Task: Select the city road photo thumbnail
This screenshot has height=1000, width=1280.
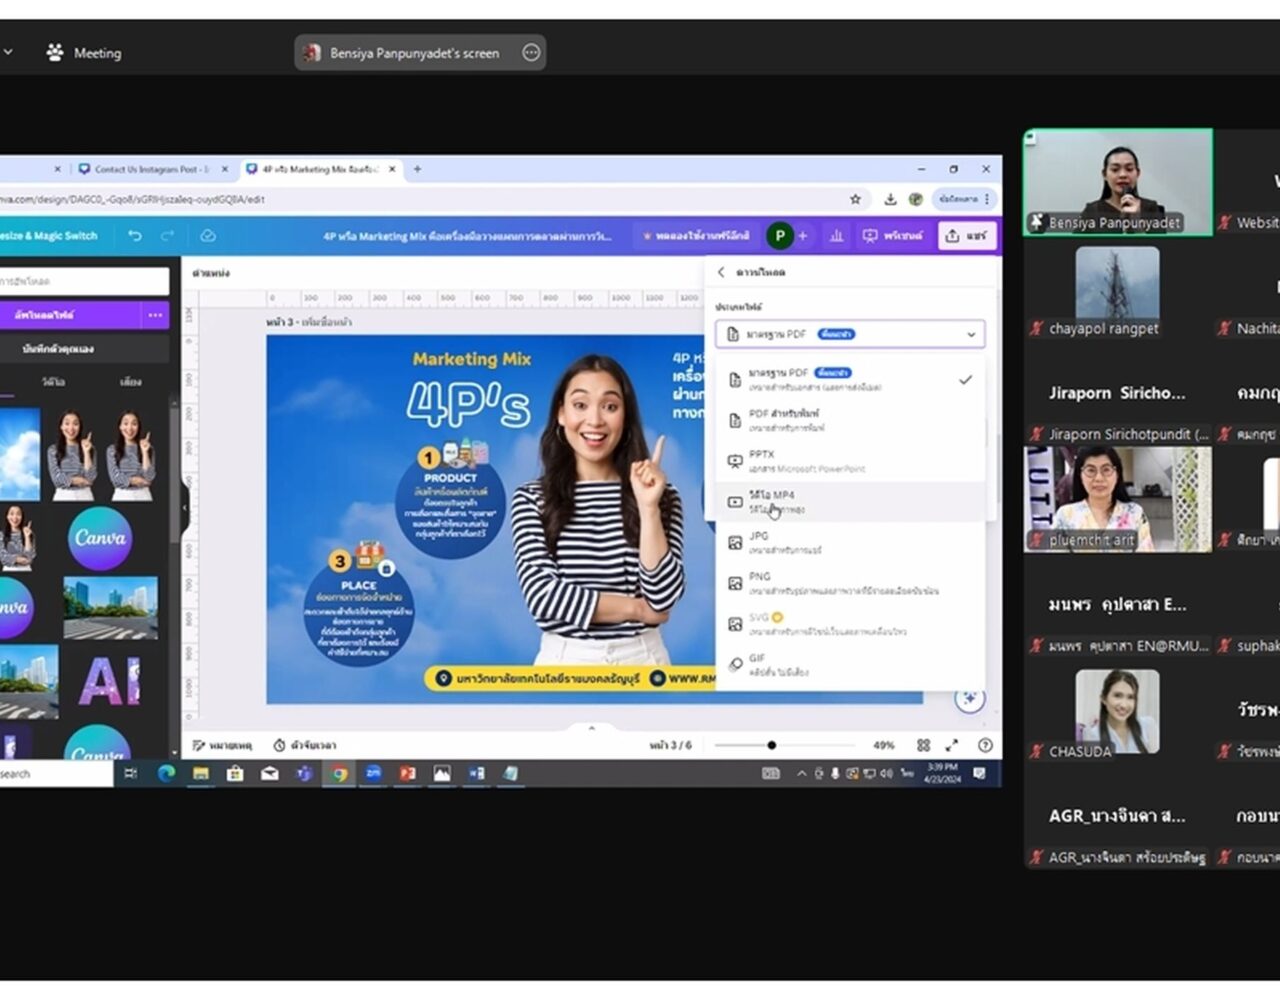Action: click(110, 607)
